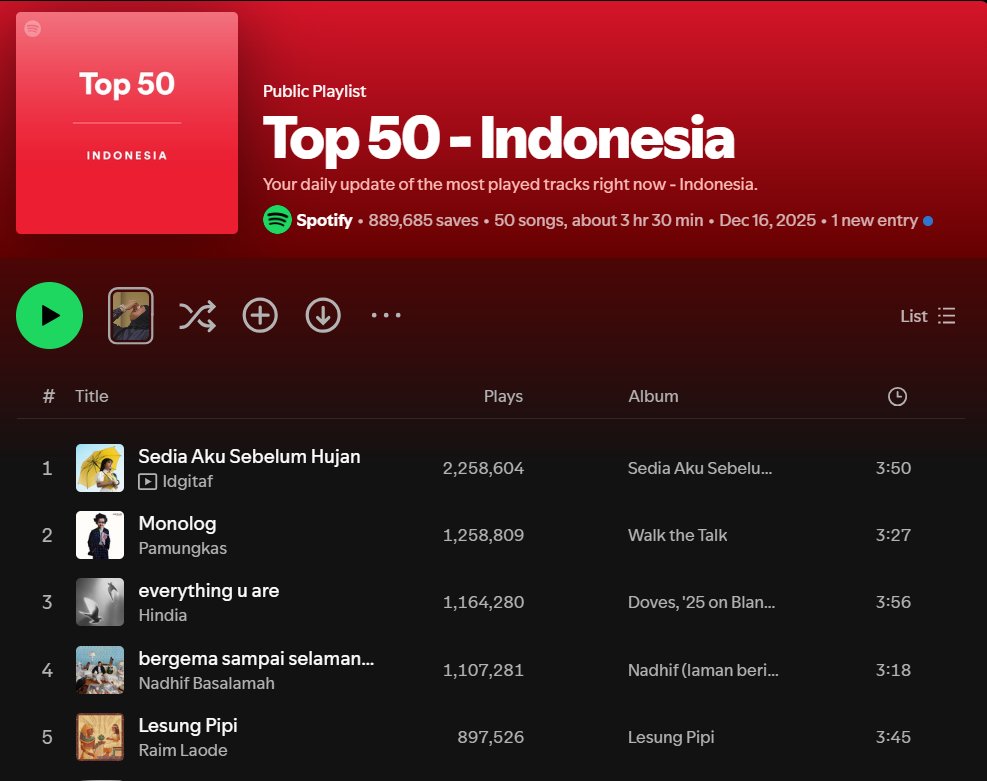Open the Lesung Pipi album link
The height and width of the screenshot is (781, 987).
click(x=671, y=737)
